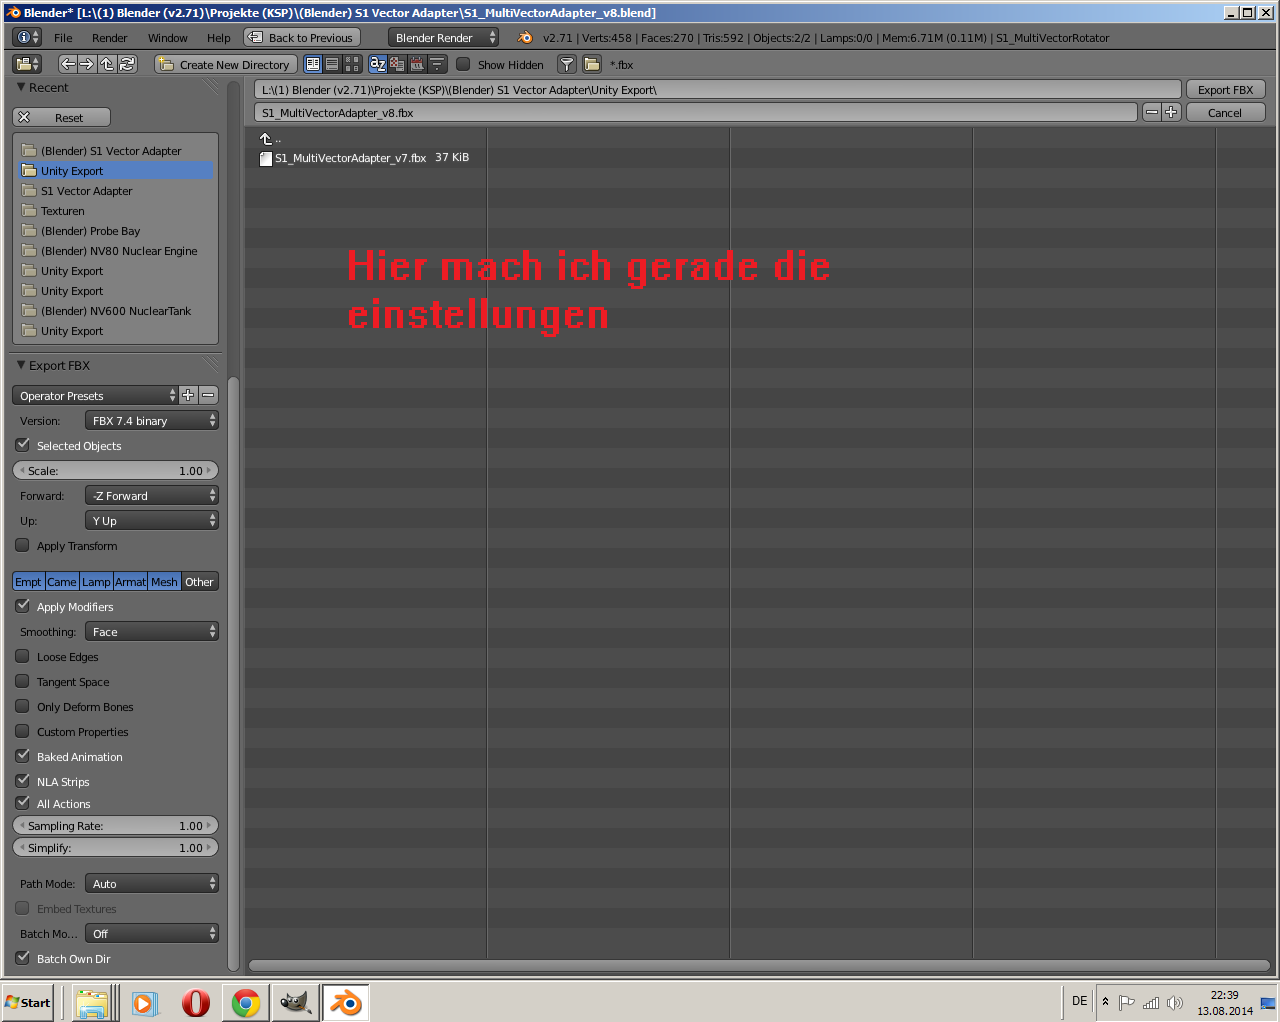Viewport: 1280px width, 1022px height.
Task: Click Create New Directory button
Action: point(225,64)
